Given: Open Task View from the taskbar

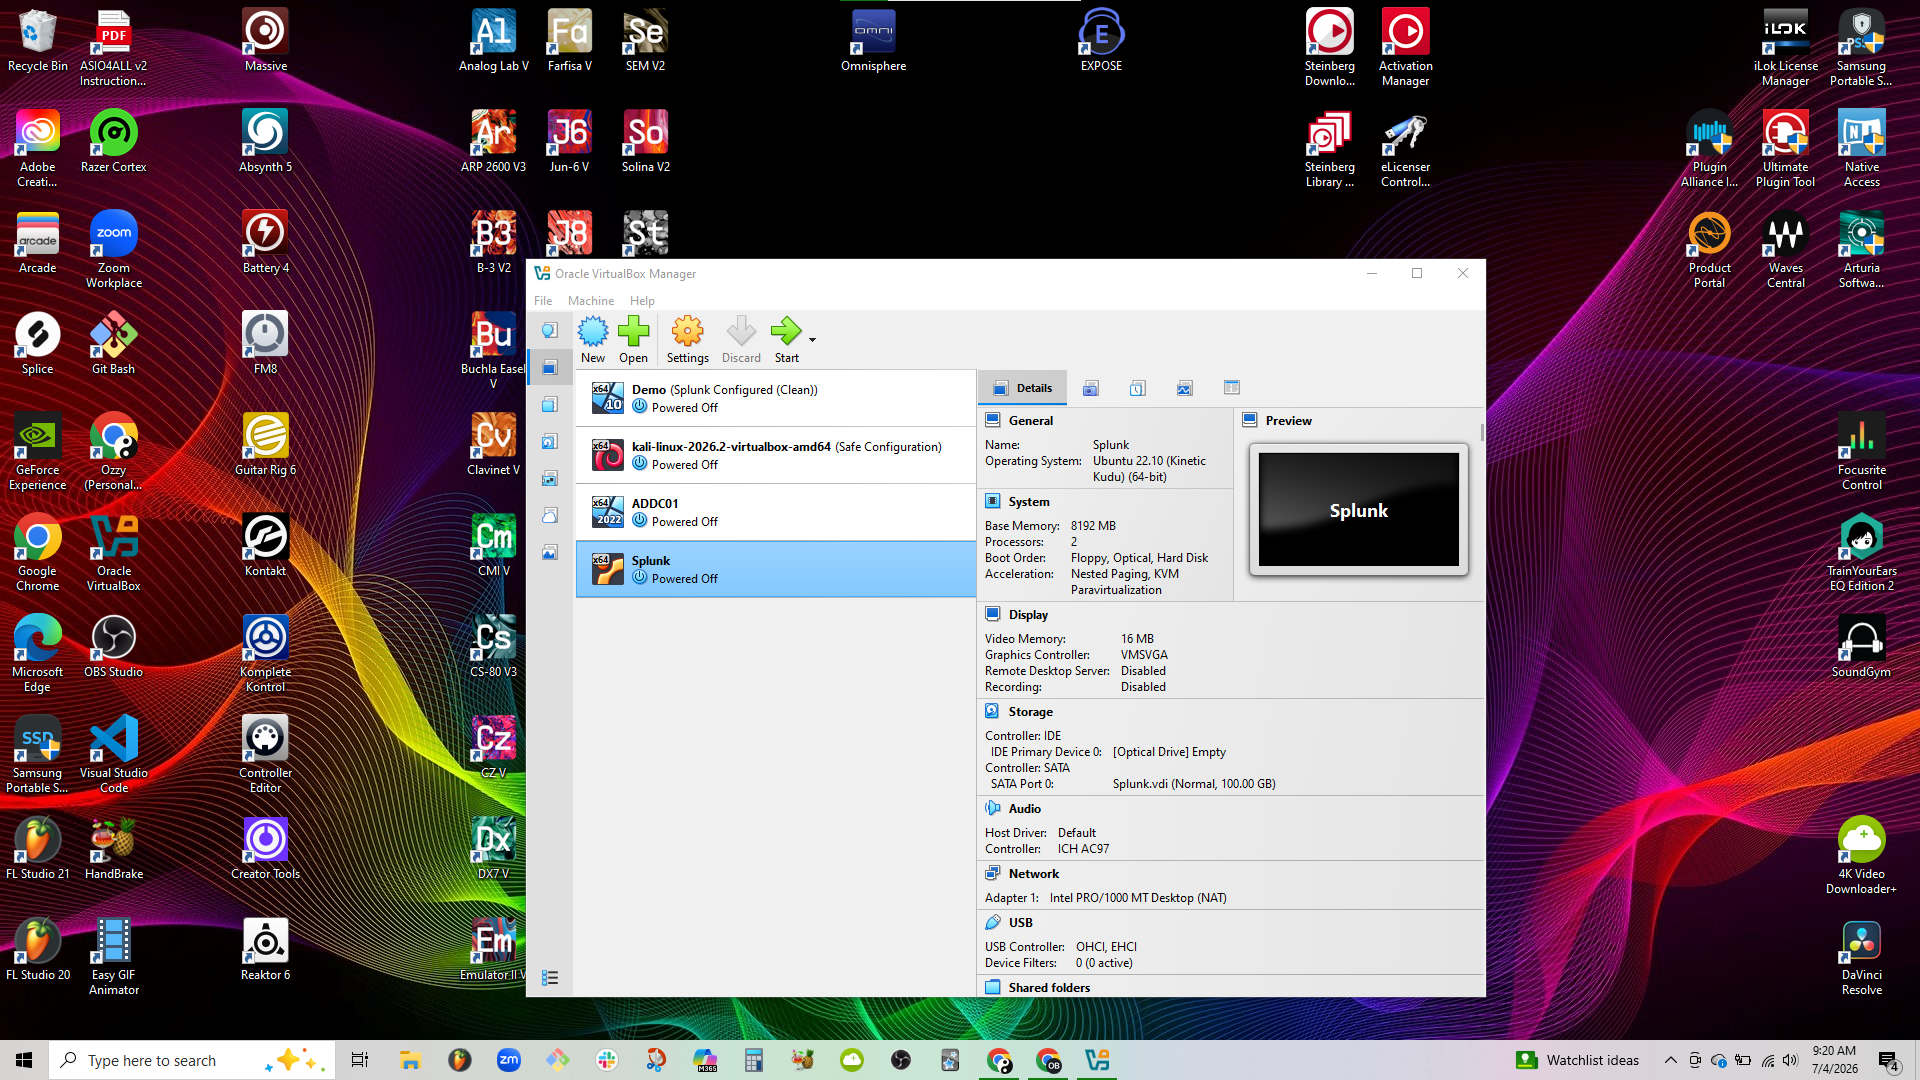Looking at the screenshot, I should pos(360,1060).
